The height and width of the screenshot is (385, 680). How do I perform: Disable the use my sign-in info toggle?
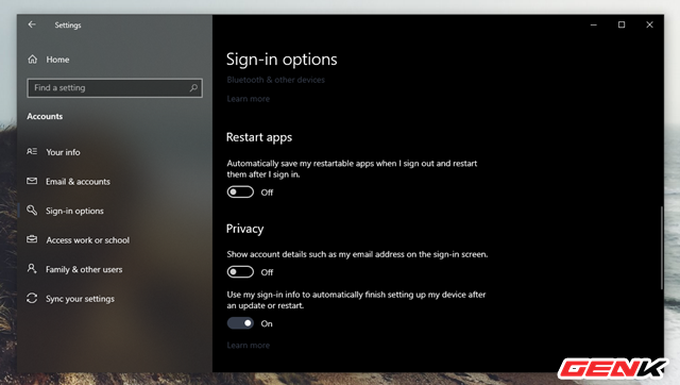pyautogui.click(x=240, y=323)
